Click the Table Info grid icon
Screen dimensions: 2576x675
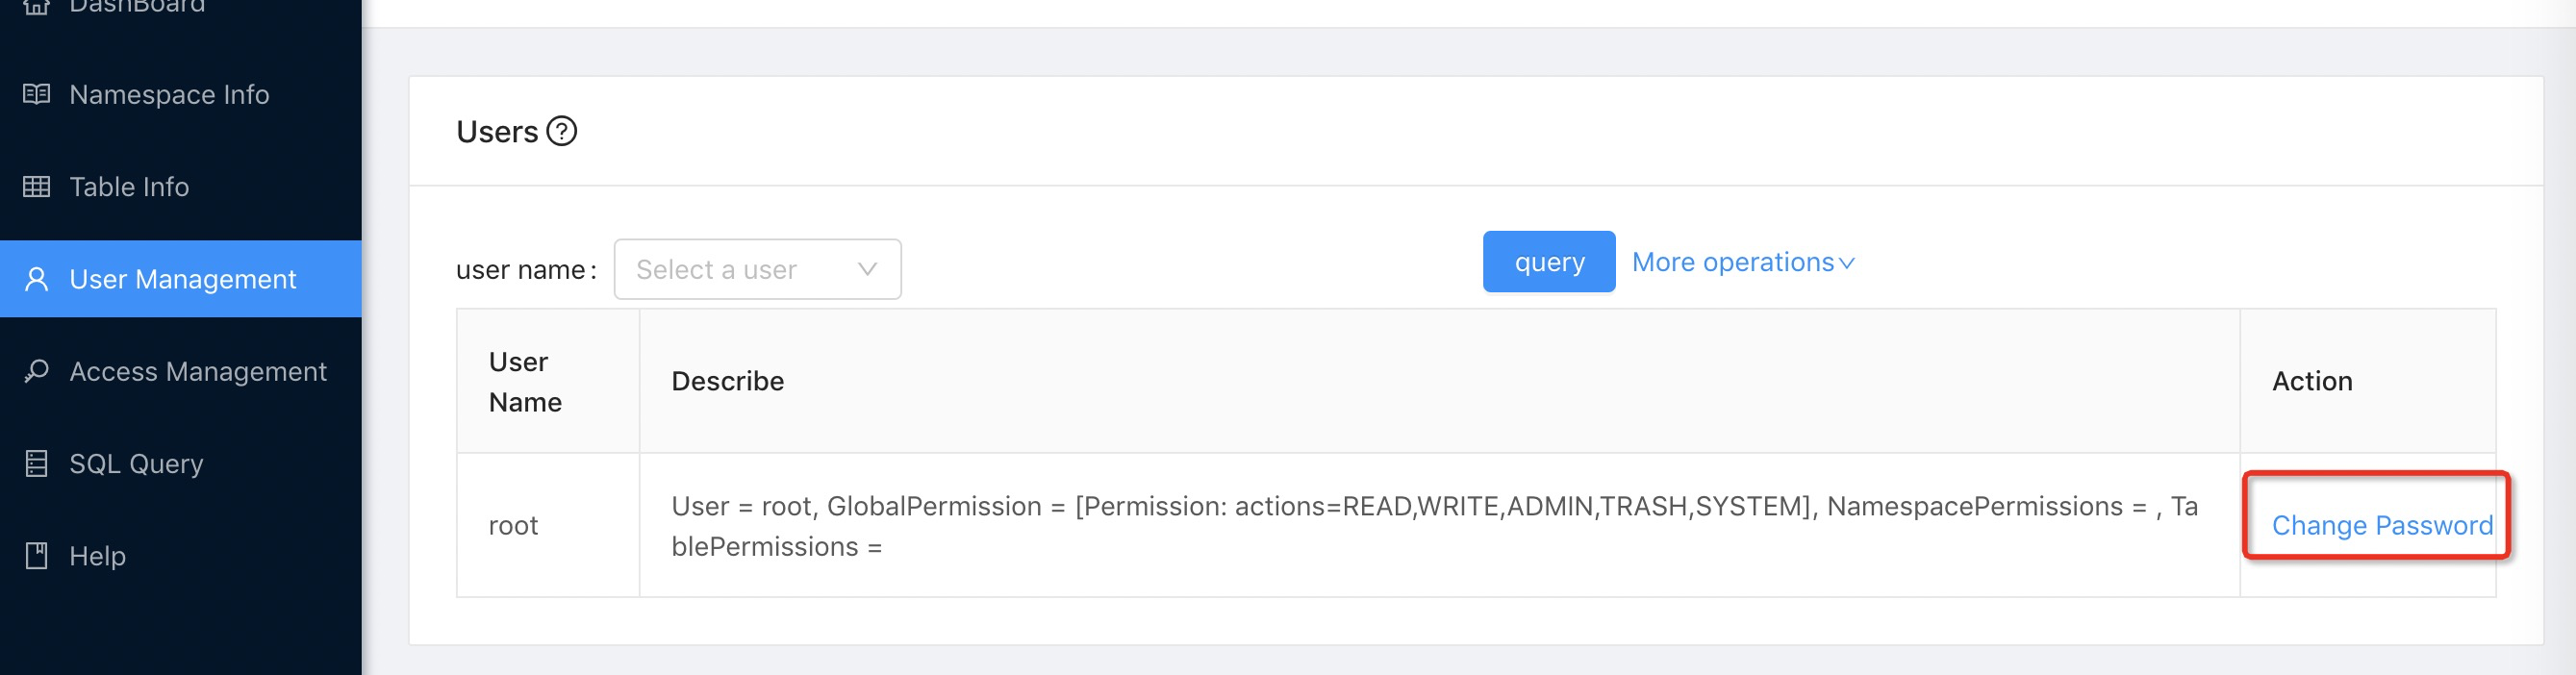[36, 187]
